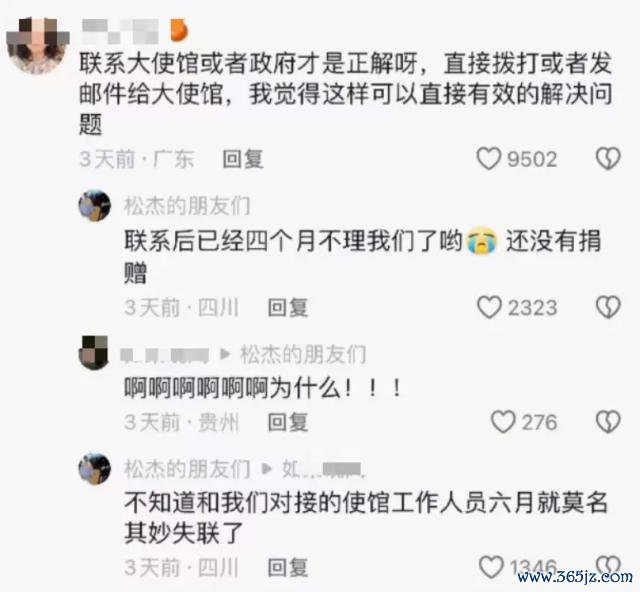The width and height of the screenshot is (640, 592).
Task: Open 松杰的朋友们 avatar in first reply
Action: click(95, 206)
